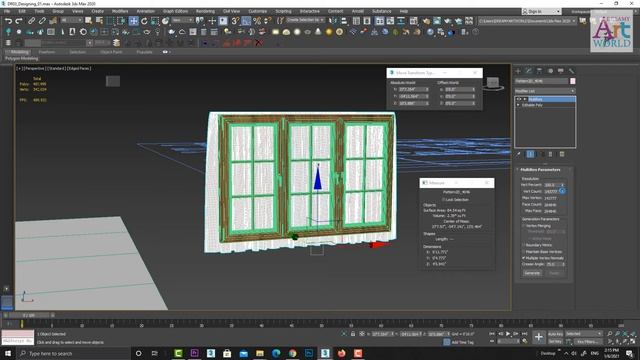Click the time slider frame handle
The width and height of the screenshot is (640, 360).
click(x=29, y=315)
